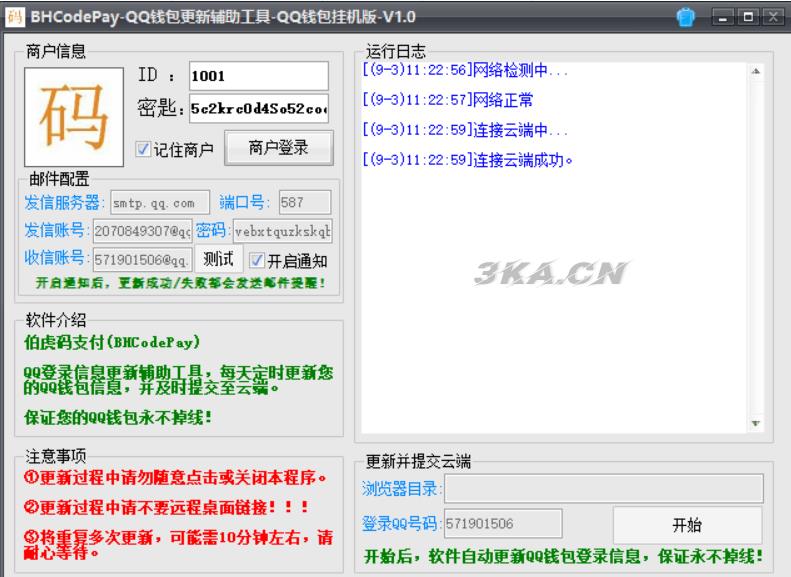
Task: Click warning ②更新过程中请不要远程桌面链接
Action: tap(166, 507)
